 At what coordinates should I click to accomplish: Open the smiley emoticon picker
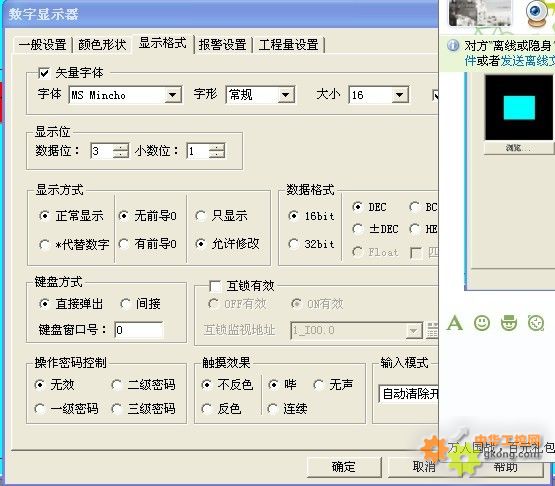click(482, 322)
